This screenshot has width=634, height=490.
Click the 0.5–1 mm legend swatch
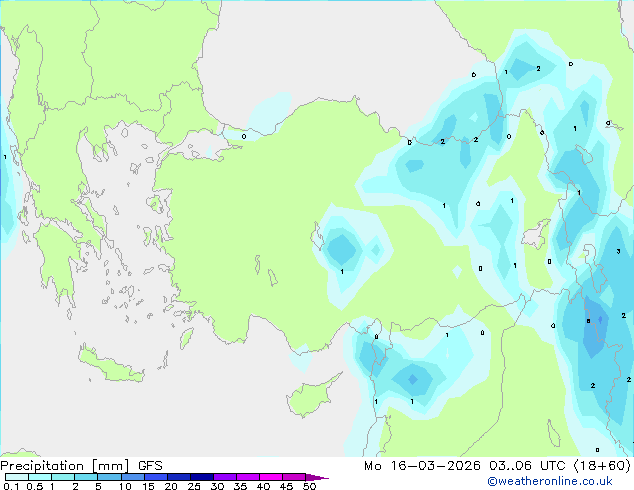(40, 477)
